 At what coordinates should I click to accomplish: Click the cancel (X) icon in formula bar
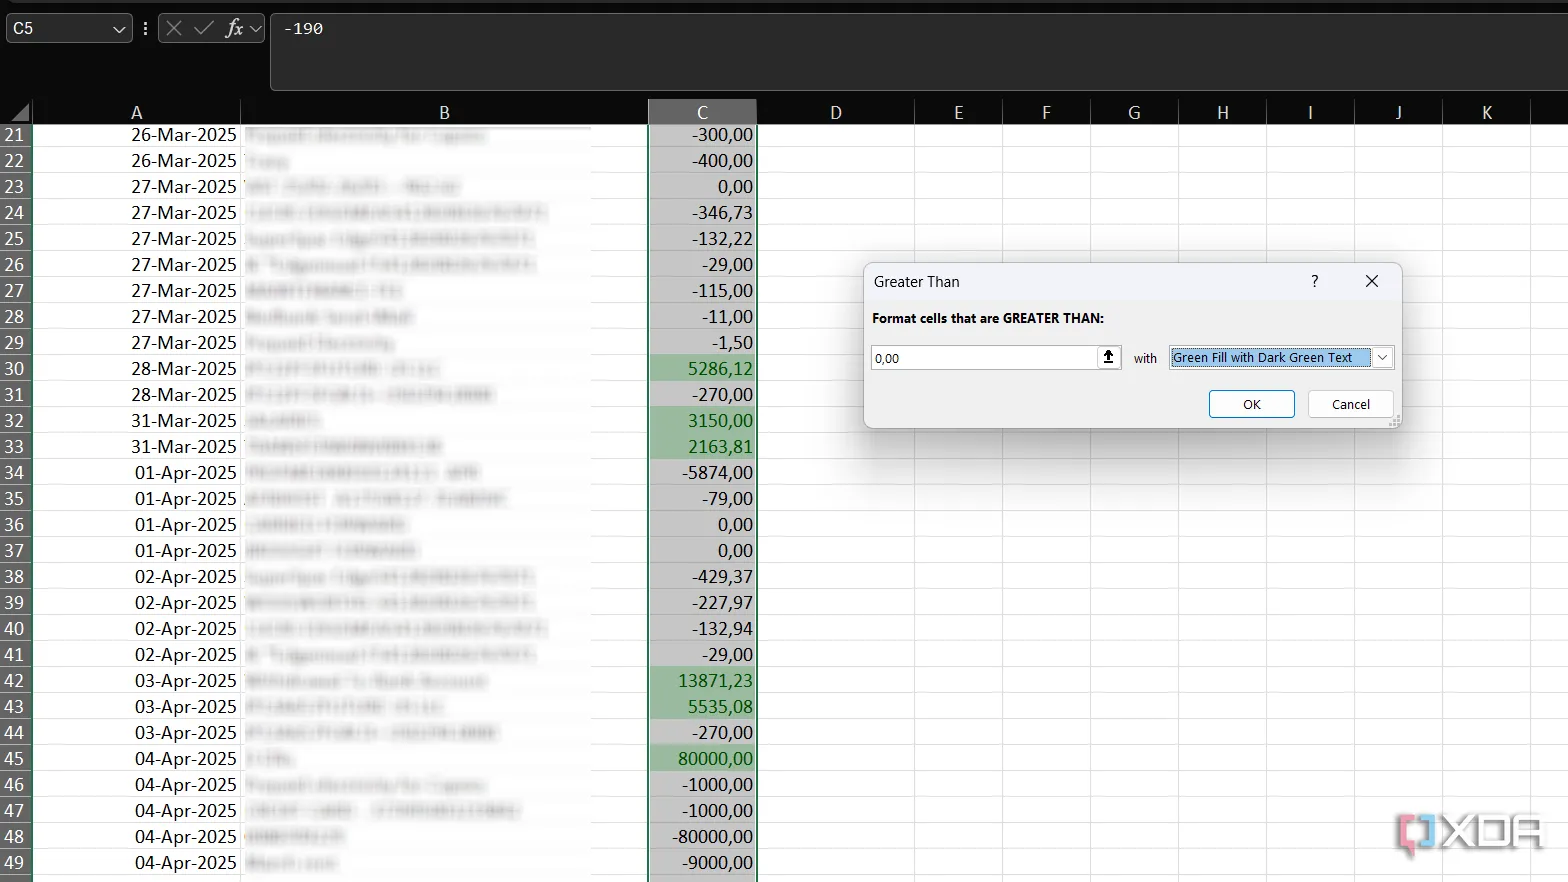(174, 28)
